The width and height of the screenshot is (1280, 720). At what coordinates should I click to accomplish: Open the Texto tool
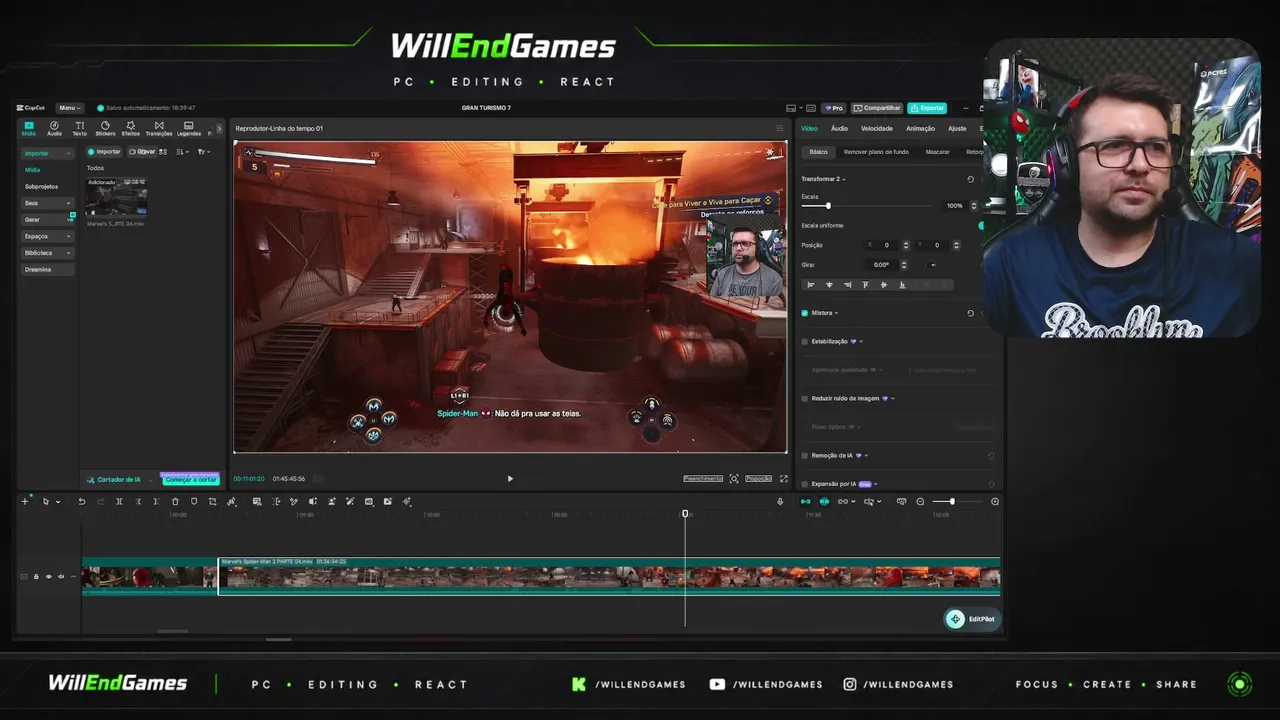coord(79,128)
